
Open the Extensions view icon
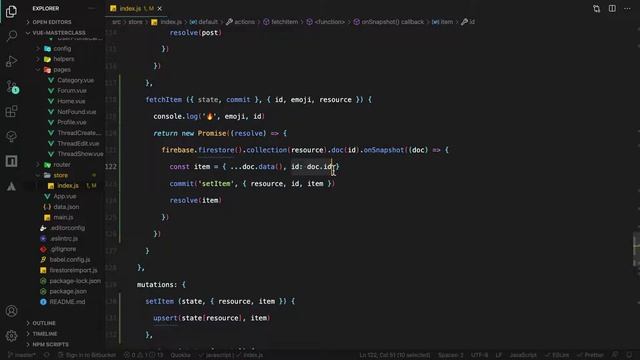pyautogui.click(x=11, y=111)
